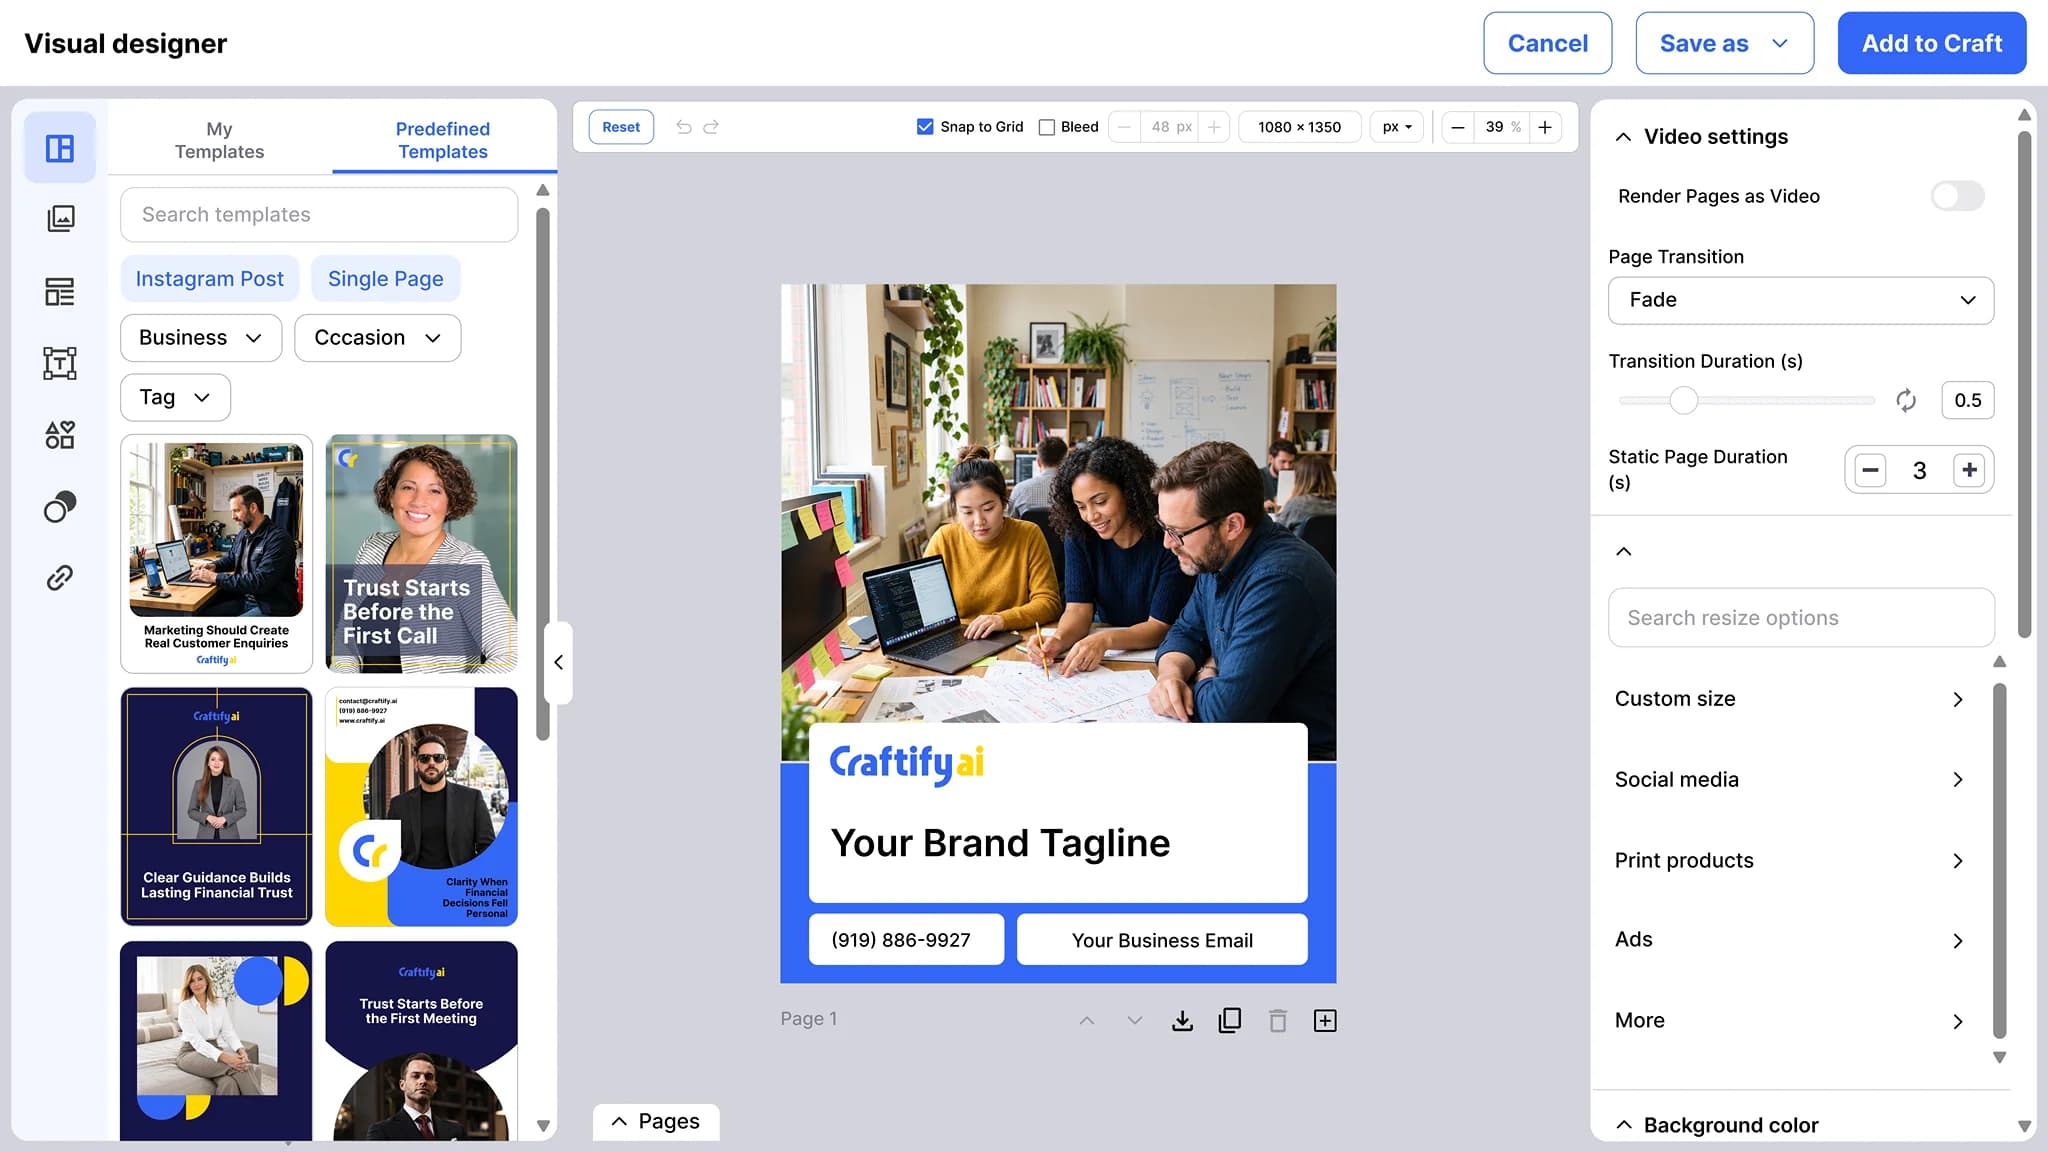Open the Page Transition Fade dropdown

coord(1801,300)
